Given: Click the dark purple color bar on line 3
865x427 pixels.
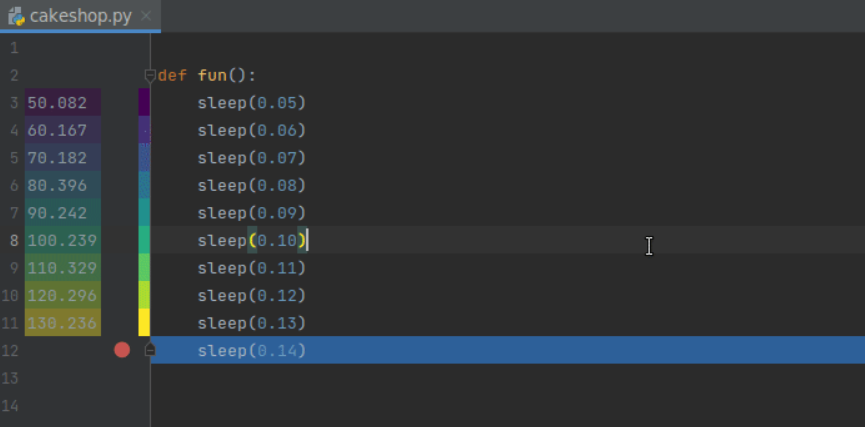Looking at the screenshot, I should tap(144, 102).
